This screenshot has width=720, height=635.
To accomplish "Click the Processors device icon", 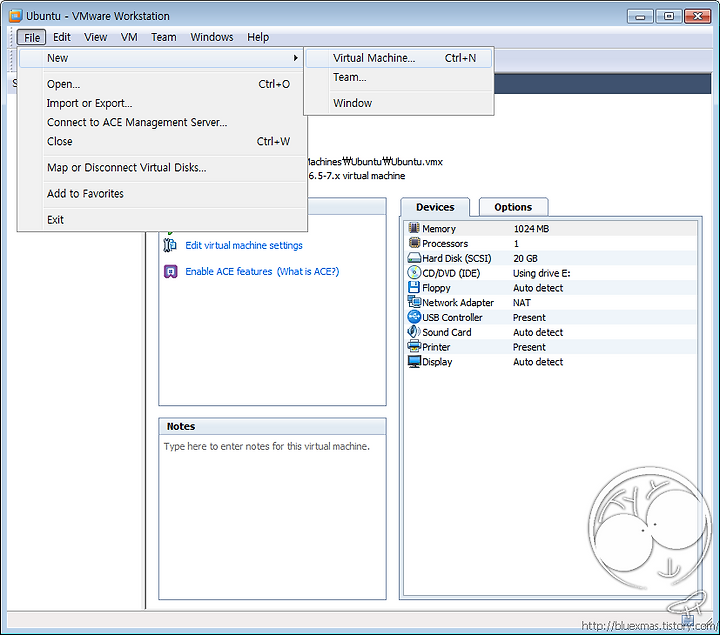I will pyautogui.click(x=414, y=243).
